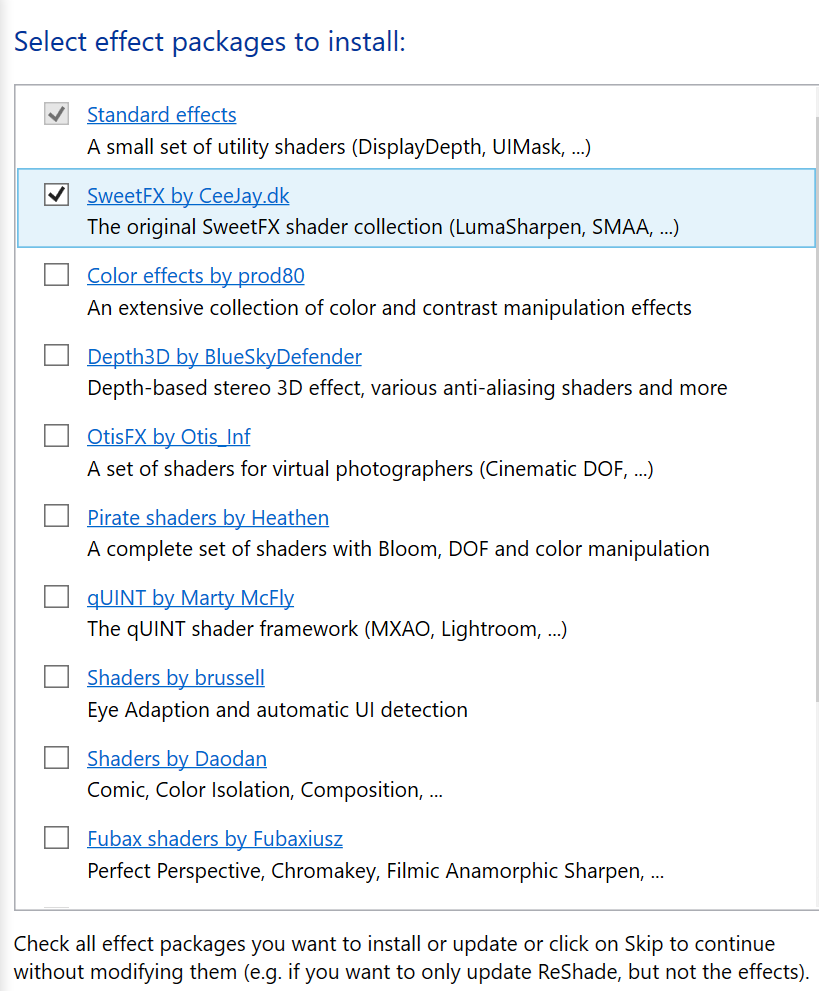
Task: Visit the Depth3D by BlueSkyDefender link
Action: (x=224, y=357)
